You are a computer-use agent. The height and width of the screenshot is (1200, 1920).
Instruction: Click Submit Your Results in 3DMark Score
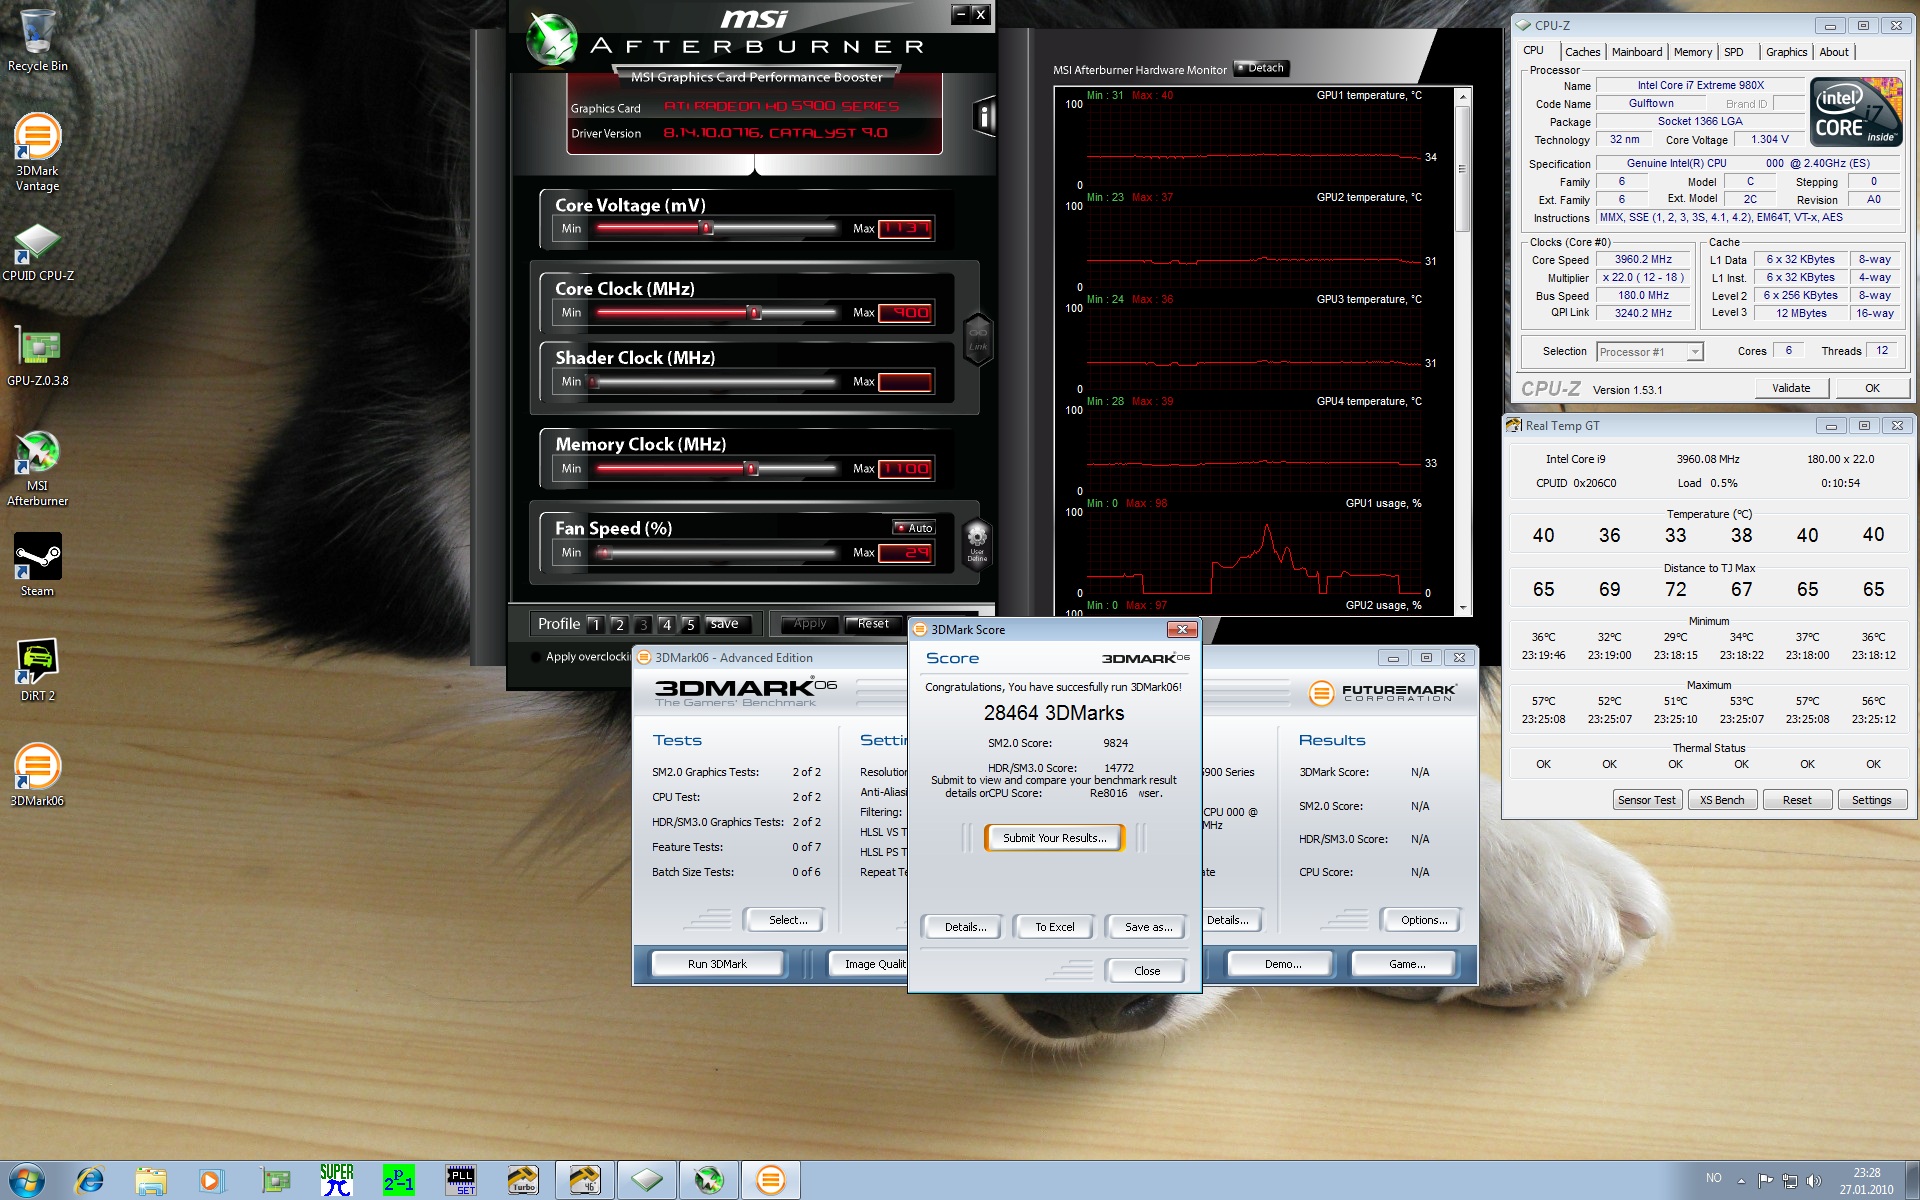pos(1054,838)
